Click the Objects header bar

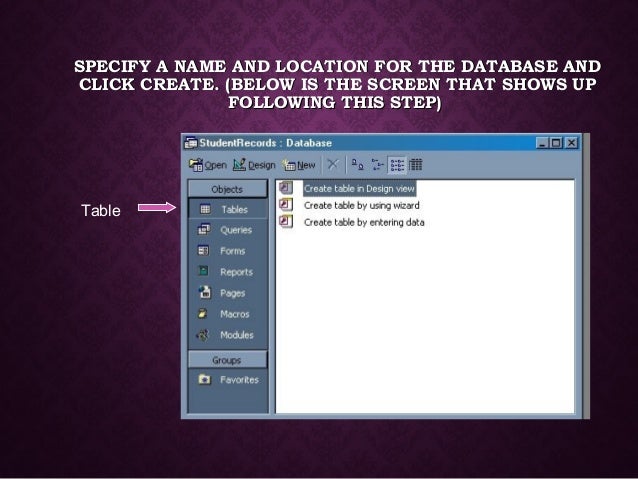[x=227, y=189]
